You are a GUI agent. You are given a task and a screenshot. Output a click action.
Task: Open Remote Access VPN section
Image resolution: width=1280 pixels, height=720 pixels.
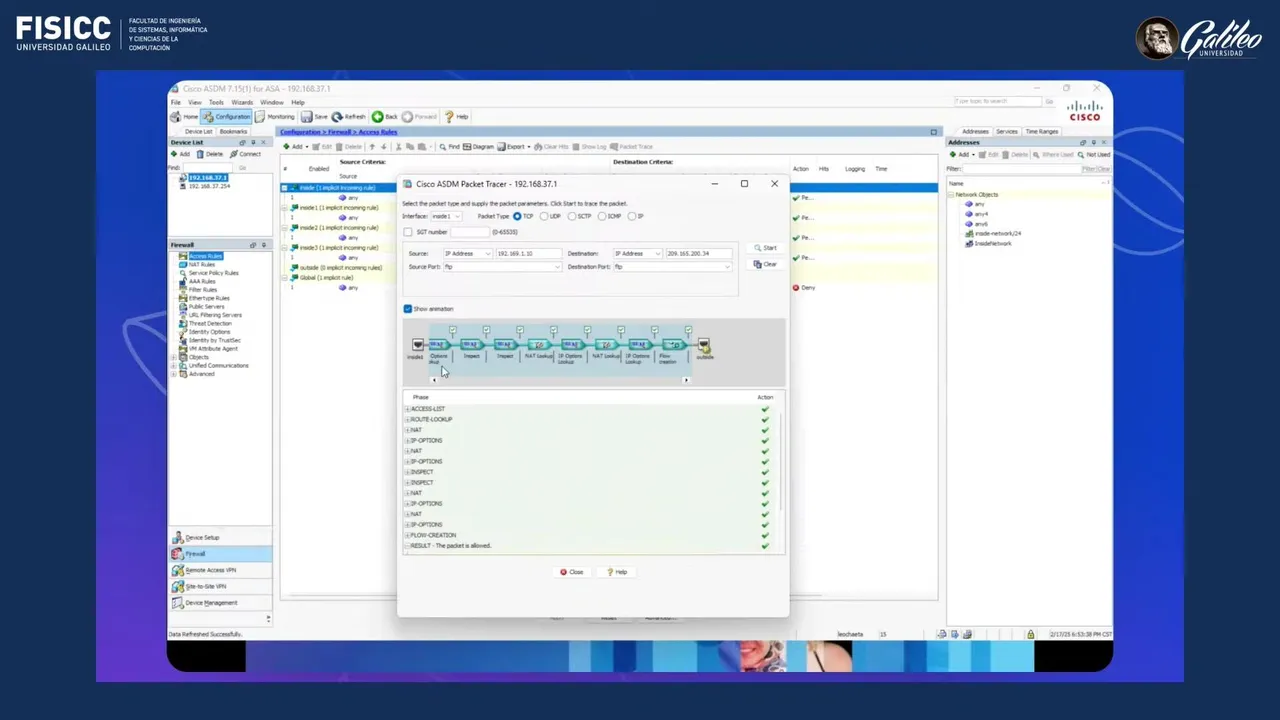tap(220, 570)
